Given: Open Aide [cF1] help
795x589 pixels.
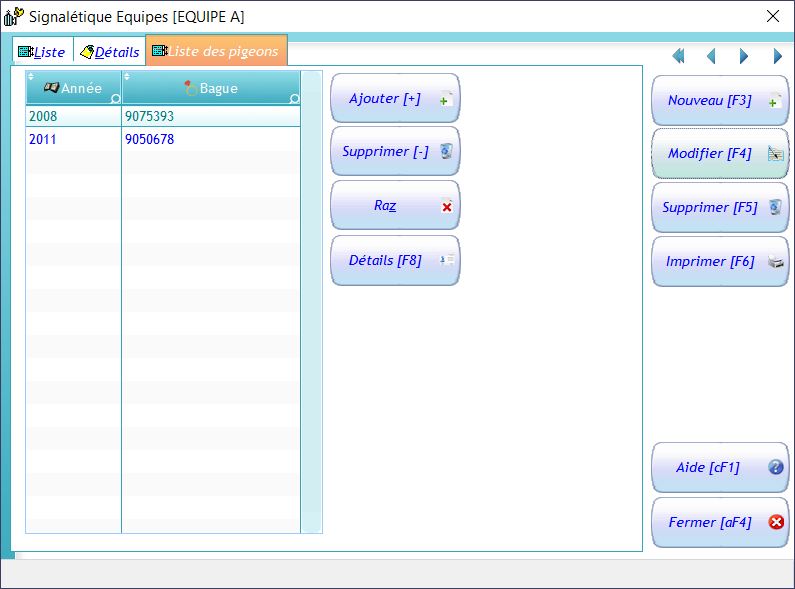Looking at the screenshot, I should click(x=720, y=467).
